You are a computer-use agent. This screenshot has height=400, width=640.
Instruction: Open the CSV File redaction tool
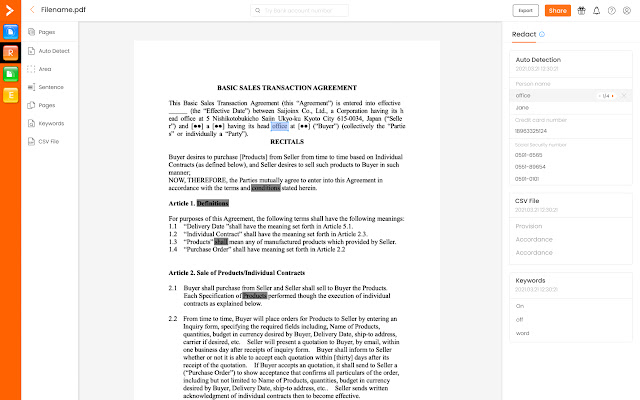click(43, 142)
